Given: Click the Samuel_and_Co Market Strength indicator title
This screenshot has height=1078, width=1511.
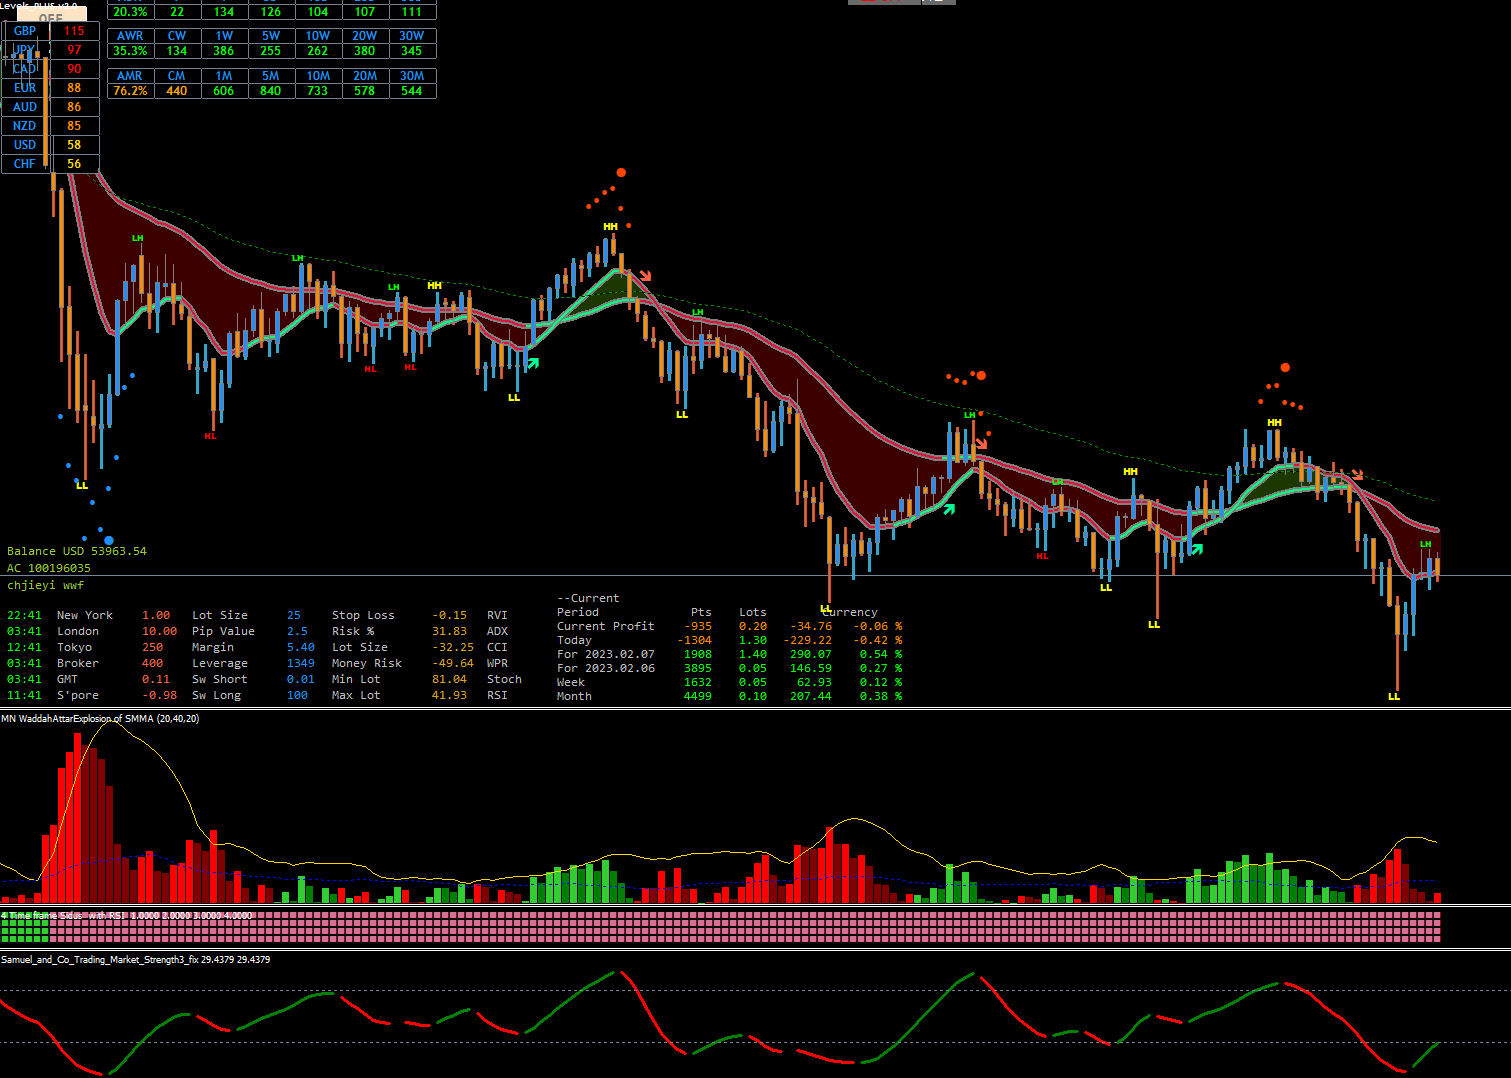Looking at the screenshot, I should coord(135,960).
